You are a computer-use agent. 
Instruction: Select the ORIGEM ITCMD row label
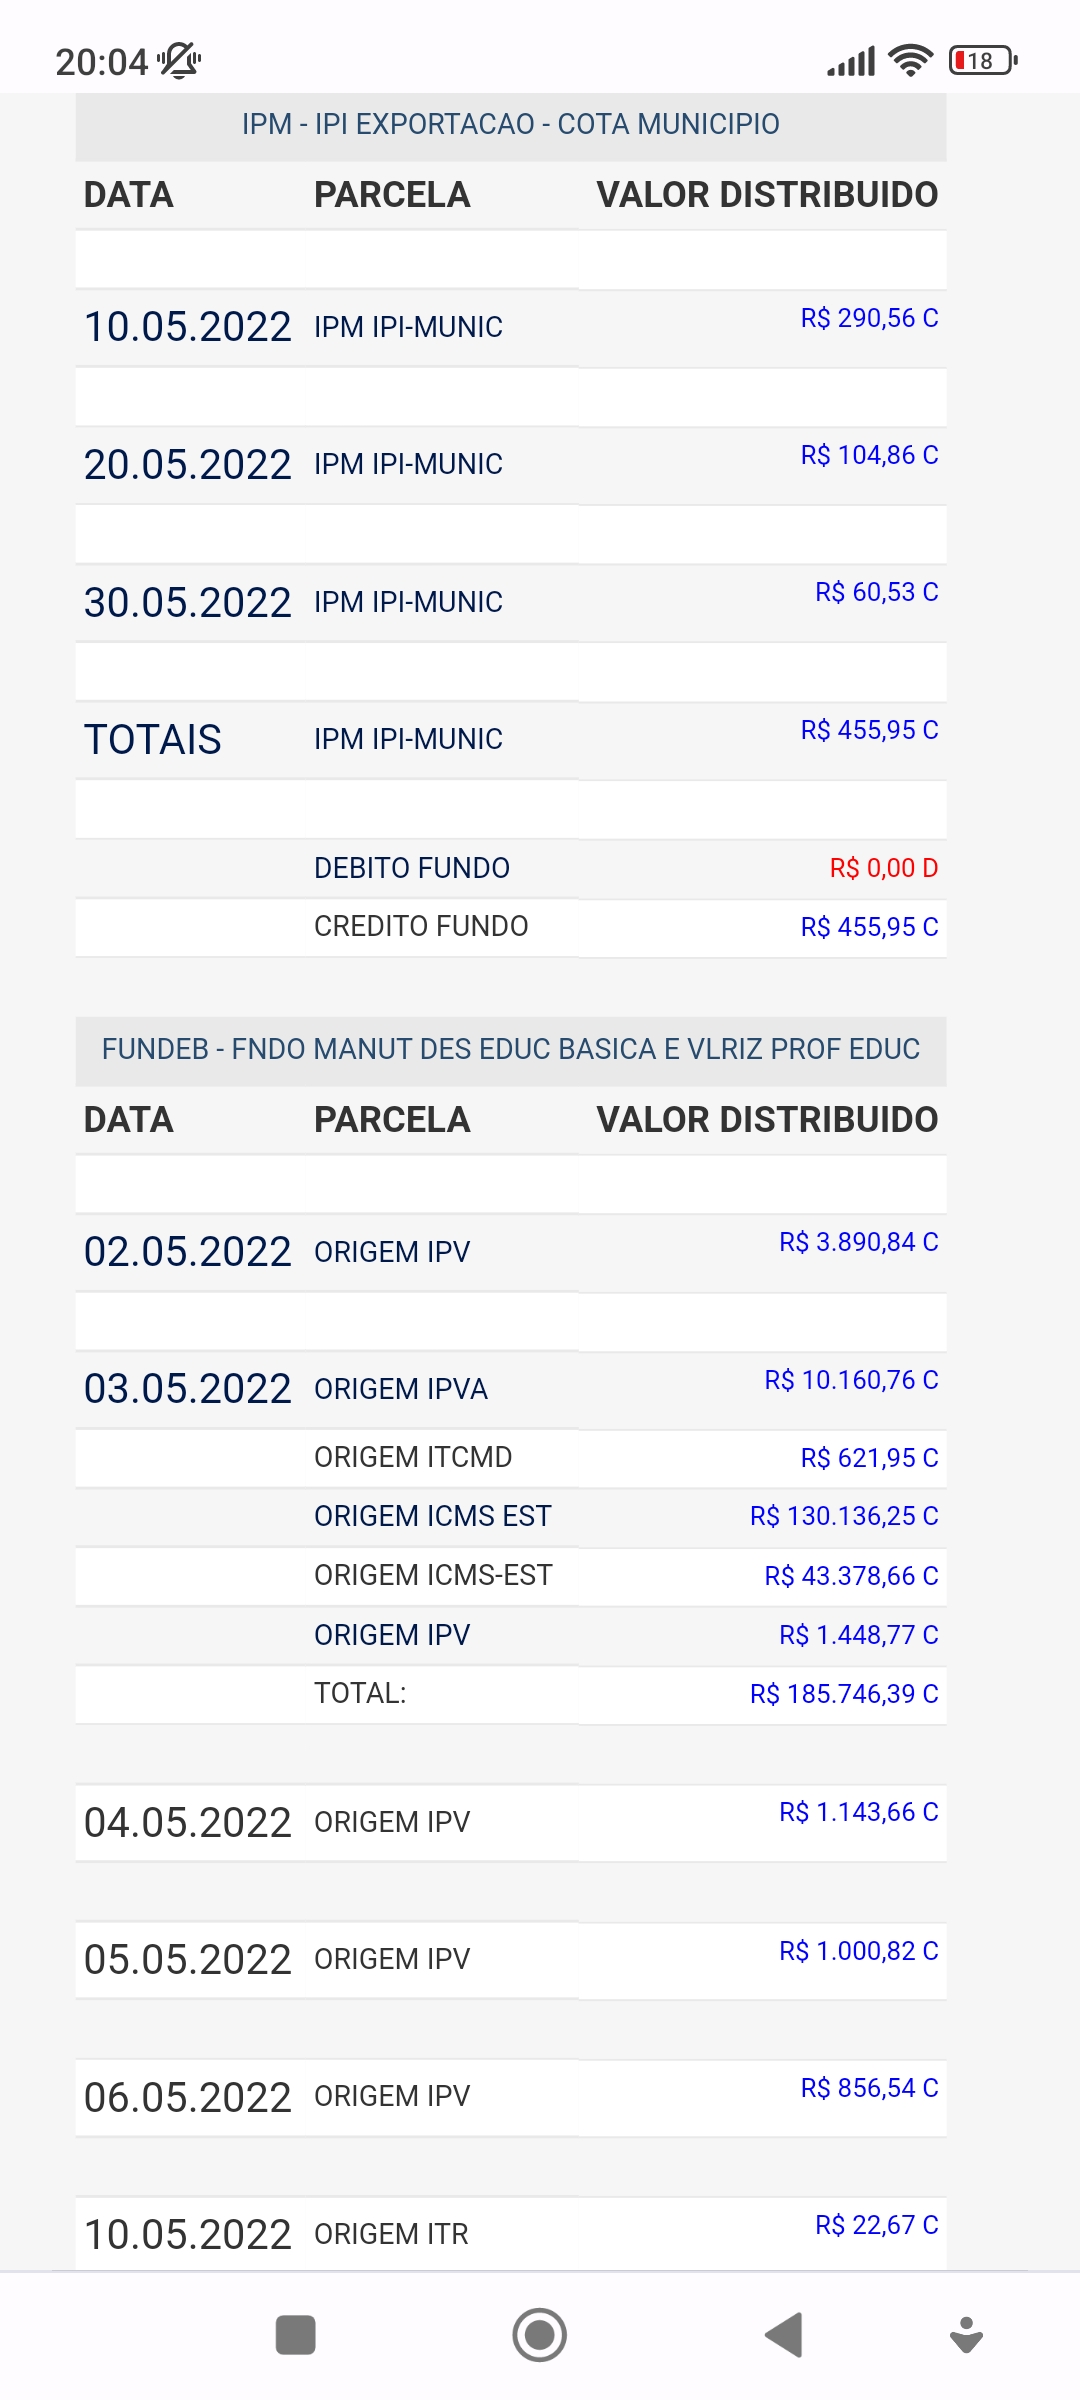tap(412, 1457)
